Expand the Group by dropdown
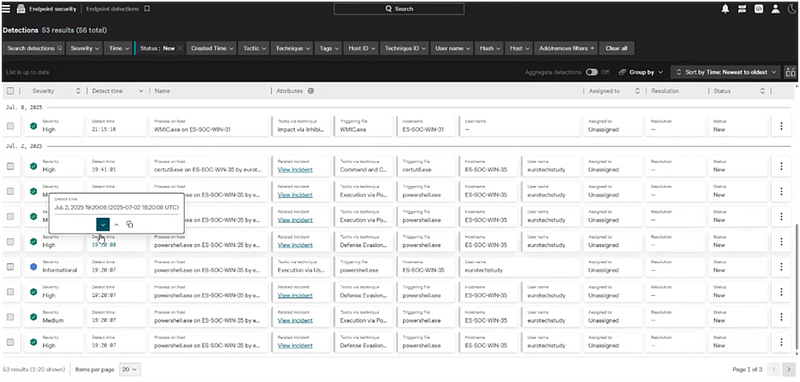The image size is (800, 382). pos(641,72)
